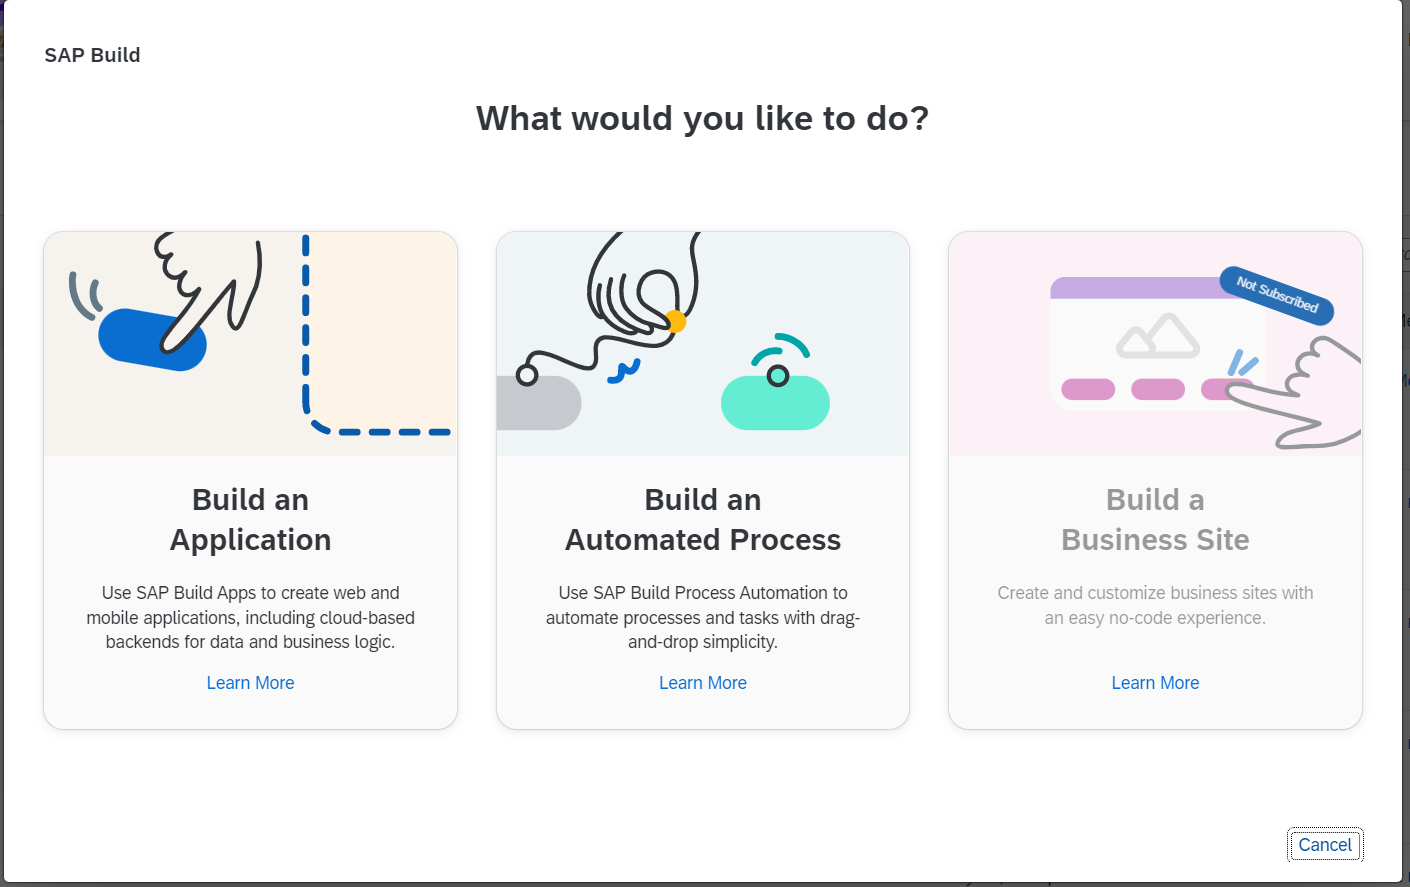Screen dimensions: 1410x887
Task: Click the SAP Build heading
Action: tap(92, 55)
